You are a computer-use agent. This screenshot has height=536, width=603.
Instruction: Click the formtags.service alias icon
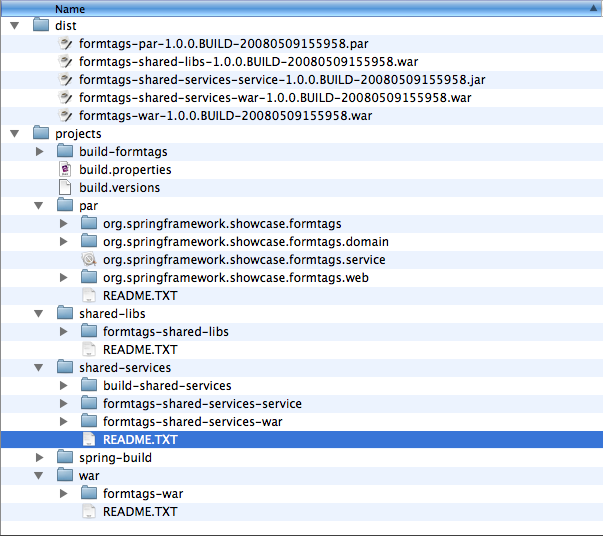(89, 259)
